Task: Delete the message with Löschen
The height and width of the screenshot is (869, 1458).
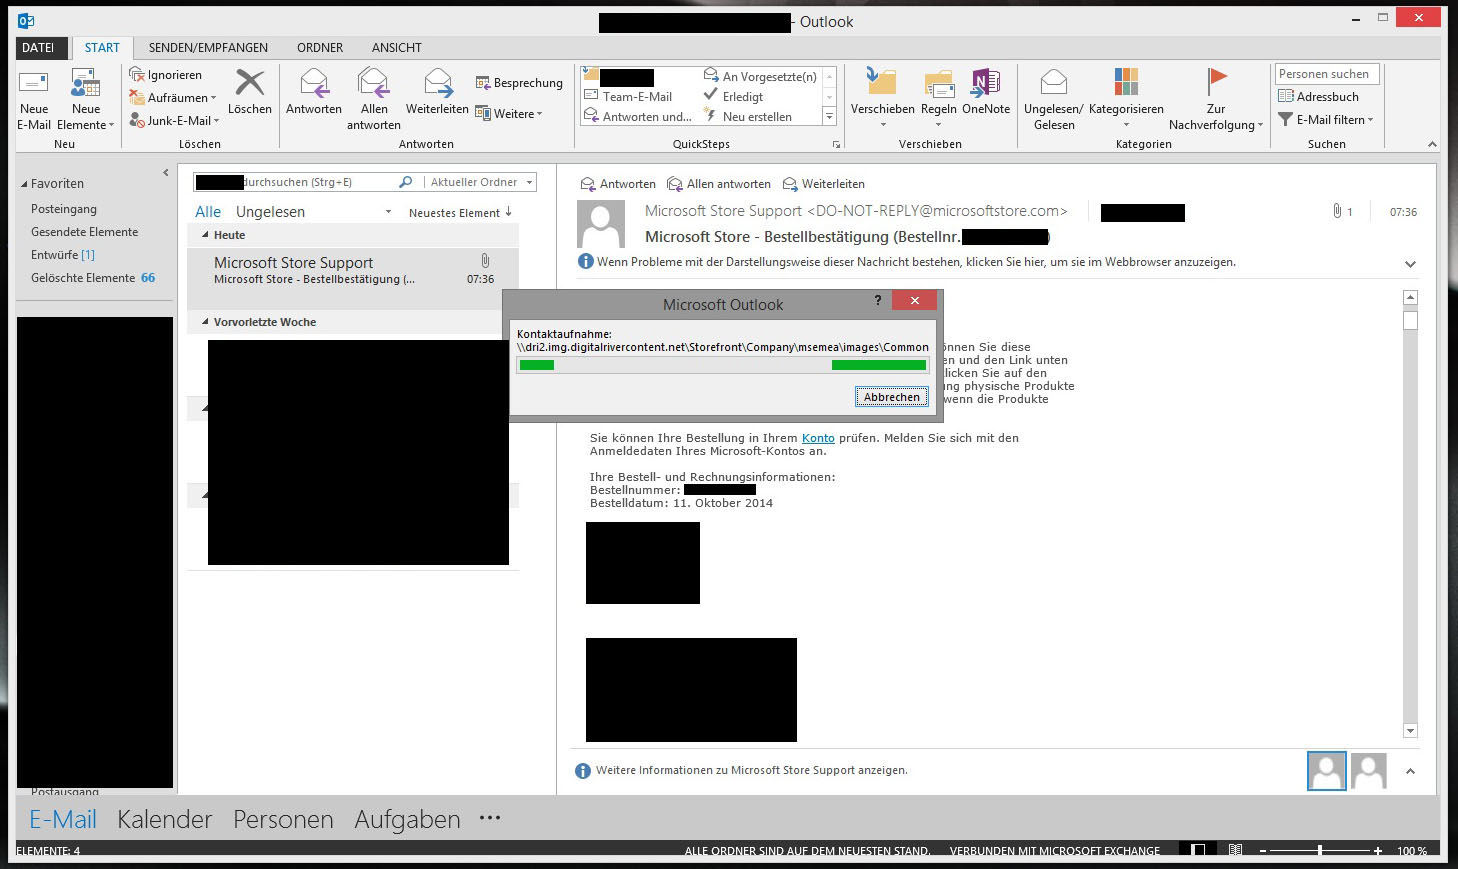Action: pos(250,91)
